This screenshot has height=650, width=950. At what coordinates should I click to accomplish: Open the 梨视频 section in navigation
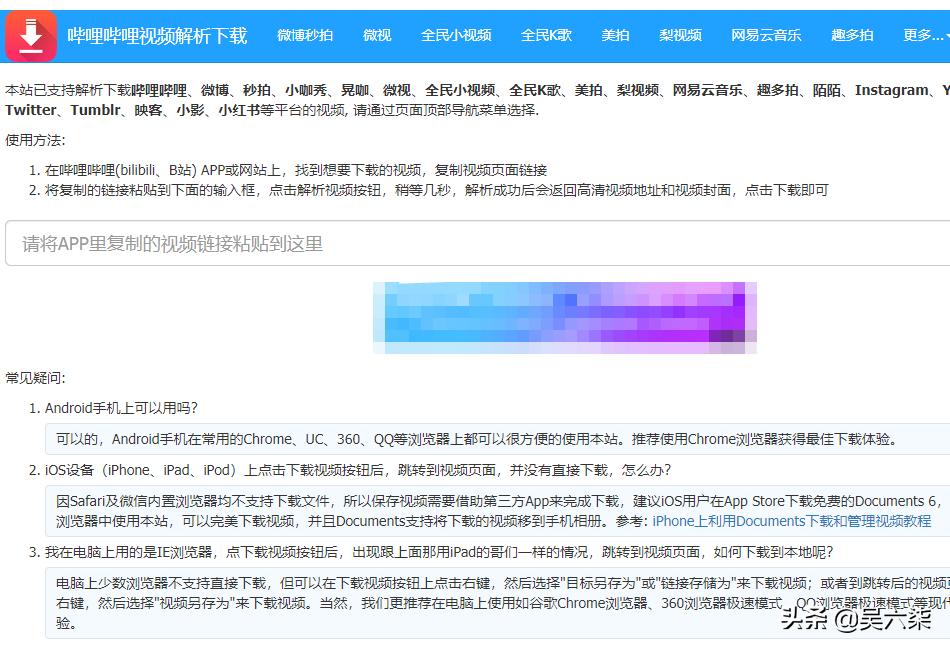click(680, 34)
